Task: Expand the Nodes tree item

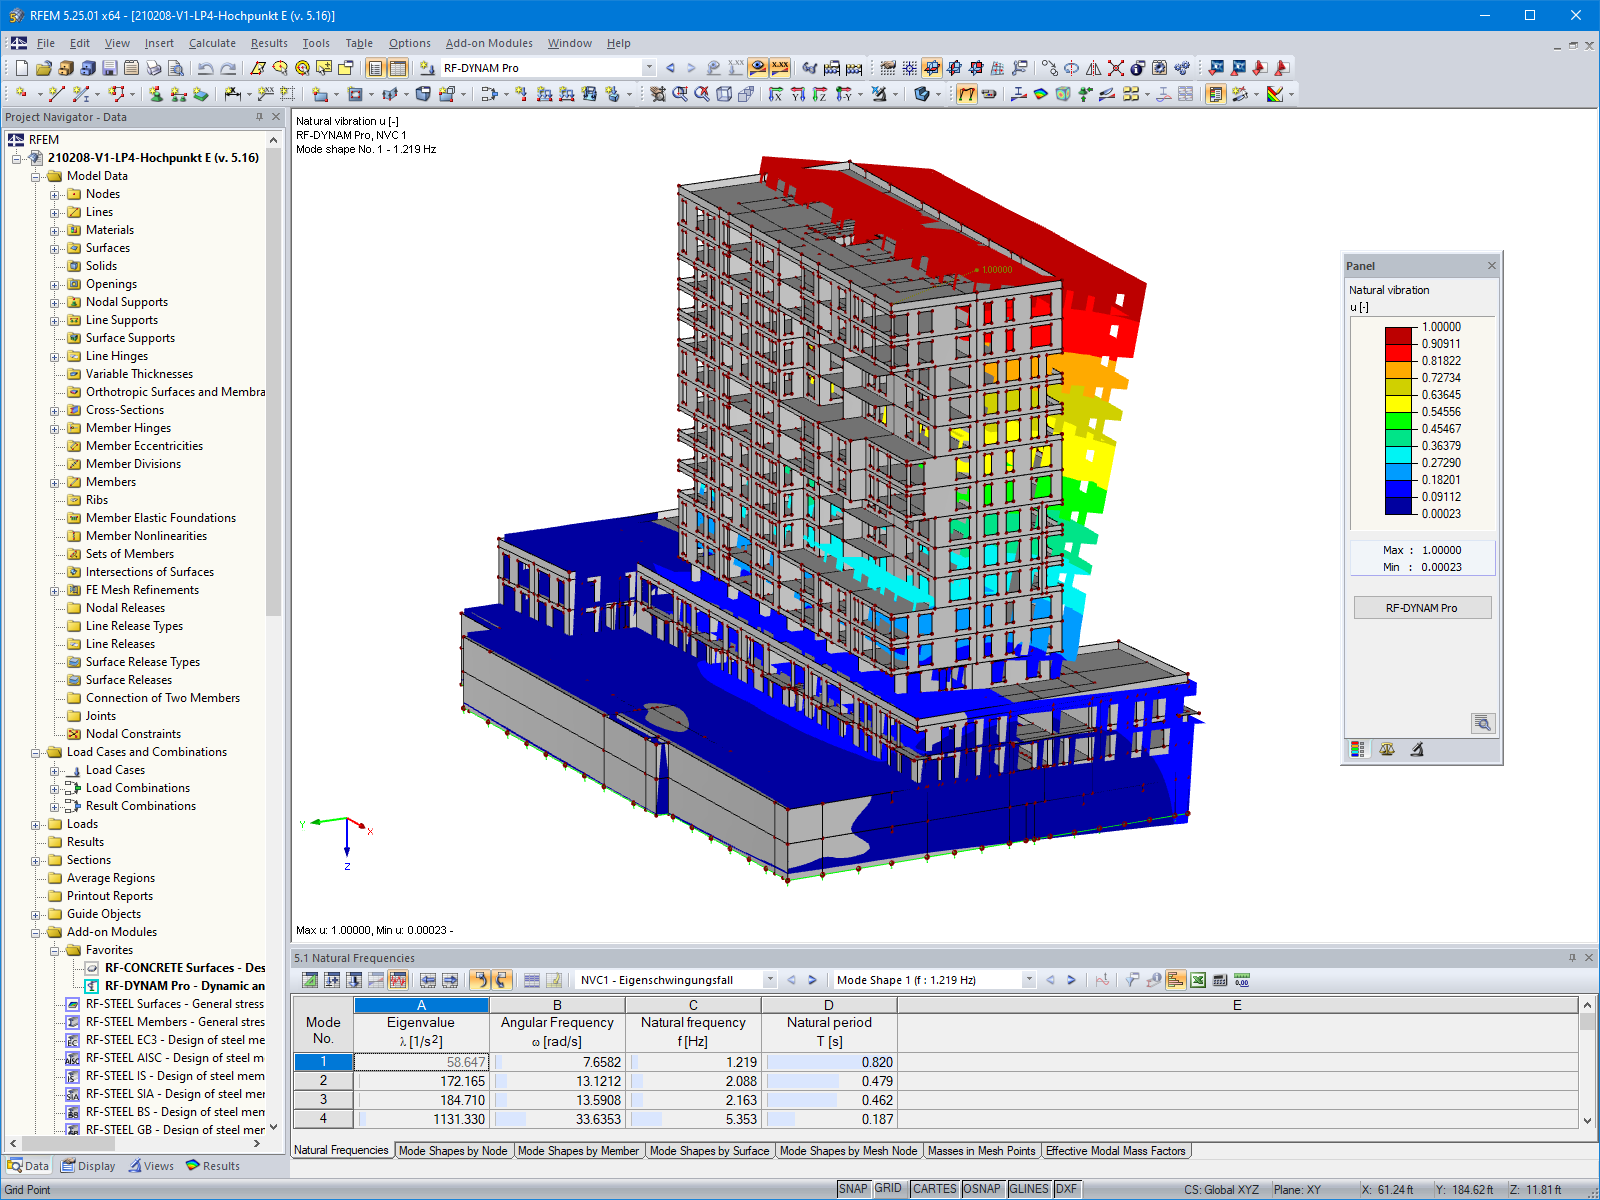Action: click(56, 194)
